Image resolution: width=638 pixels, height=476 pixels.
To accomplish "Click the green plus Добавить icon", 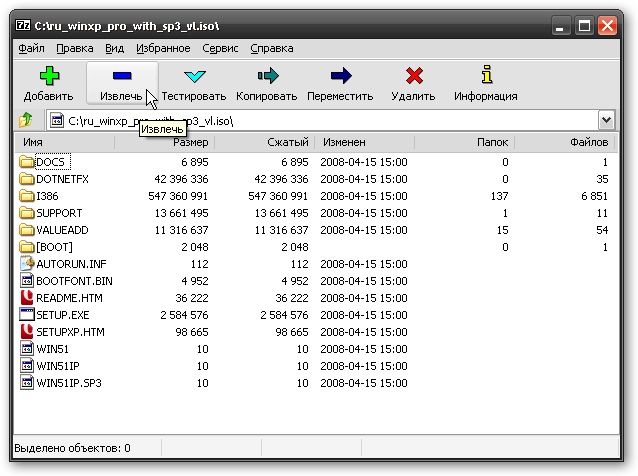I will click(49, 75).
